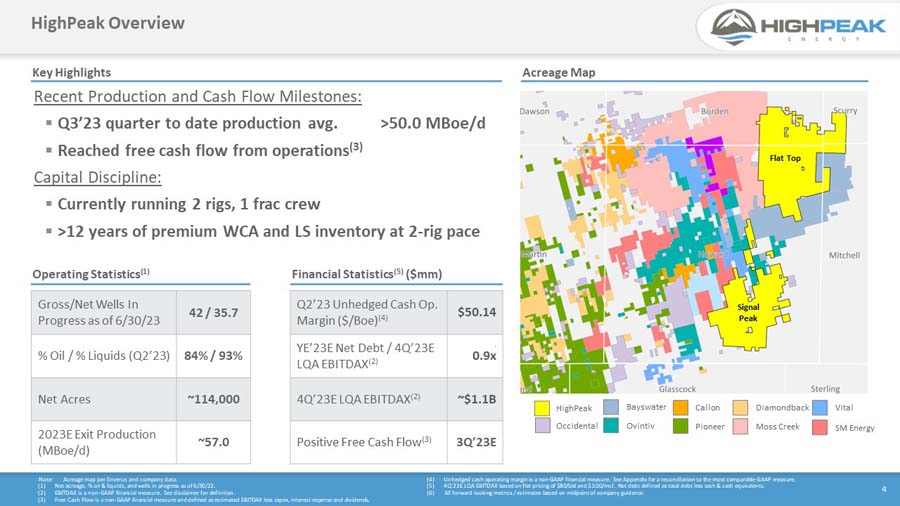
Task: Select the Recent Production and Cash Flow Milestones heading
Action: point(198,96)
